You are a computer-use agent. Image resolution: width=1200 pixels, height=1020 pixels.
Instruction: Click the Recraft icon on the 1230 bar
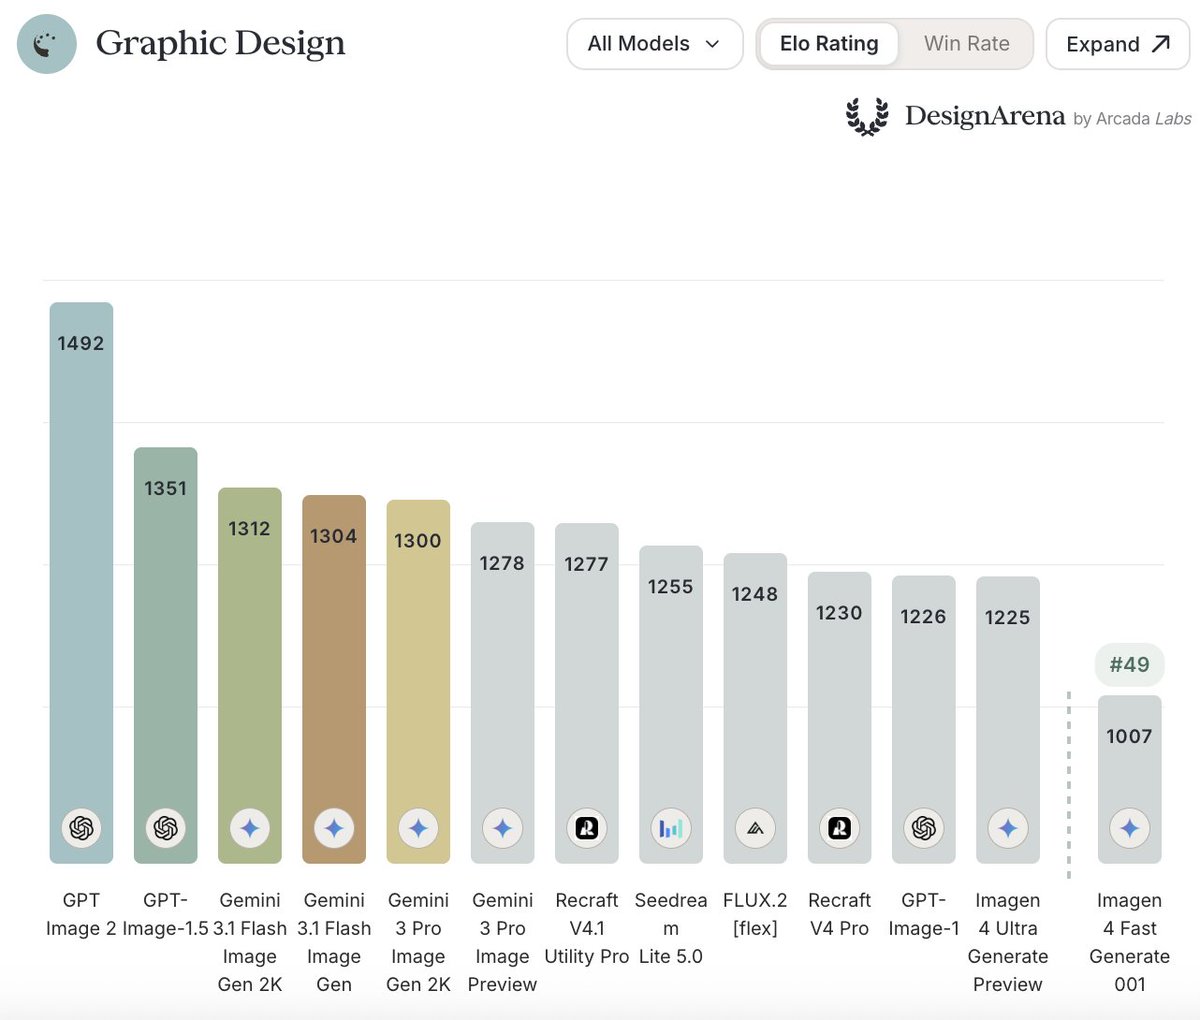click(840, 828)
